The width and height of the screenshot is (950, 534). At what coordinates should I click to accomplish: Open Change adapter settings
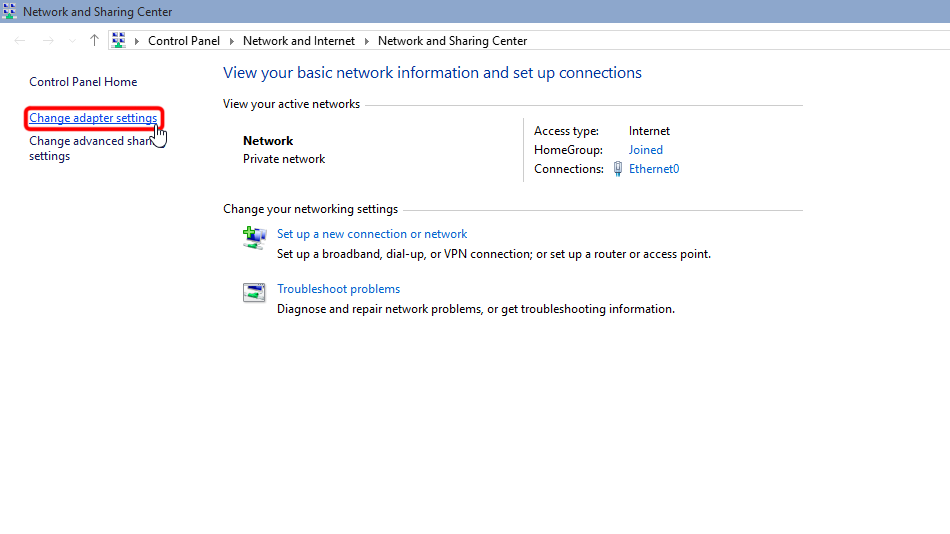[x=92, y=118]
